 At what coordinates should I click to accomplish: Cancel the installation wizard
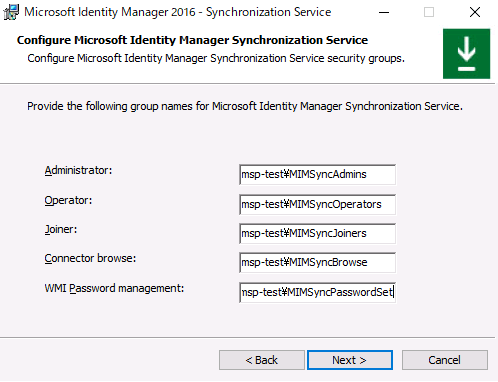click(445, 360)
